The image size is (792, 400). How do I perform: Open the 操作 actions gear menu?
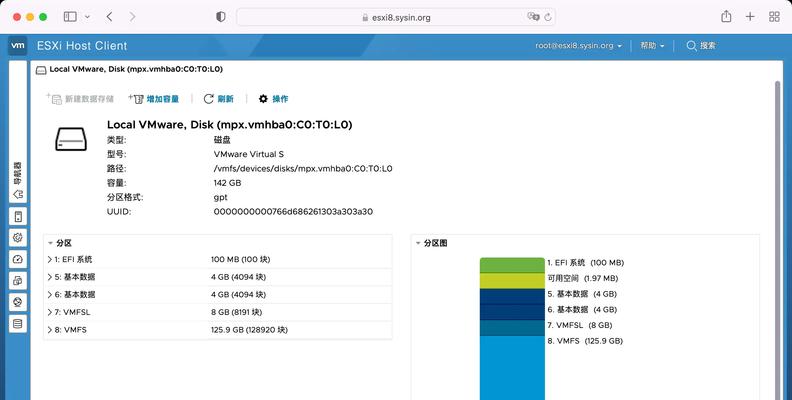[x=273, y=99]
